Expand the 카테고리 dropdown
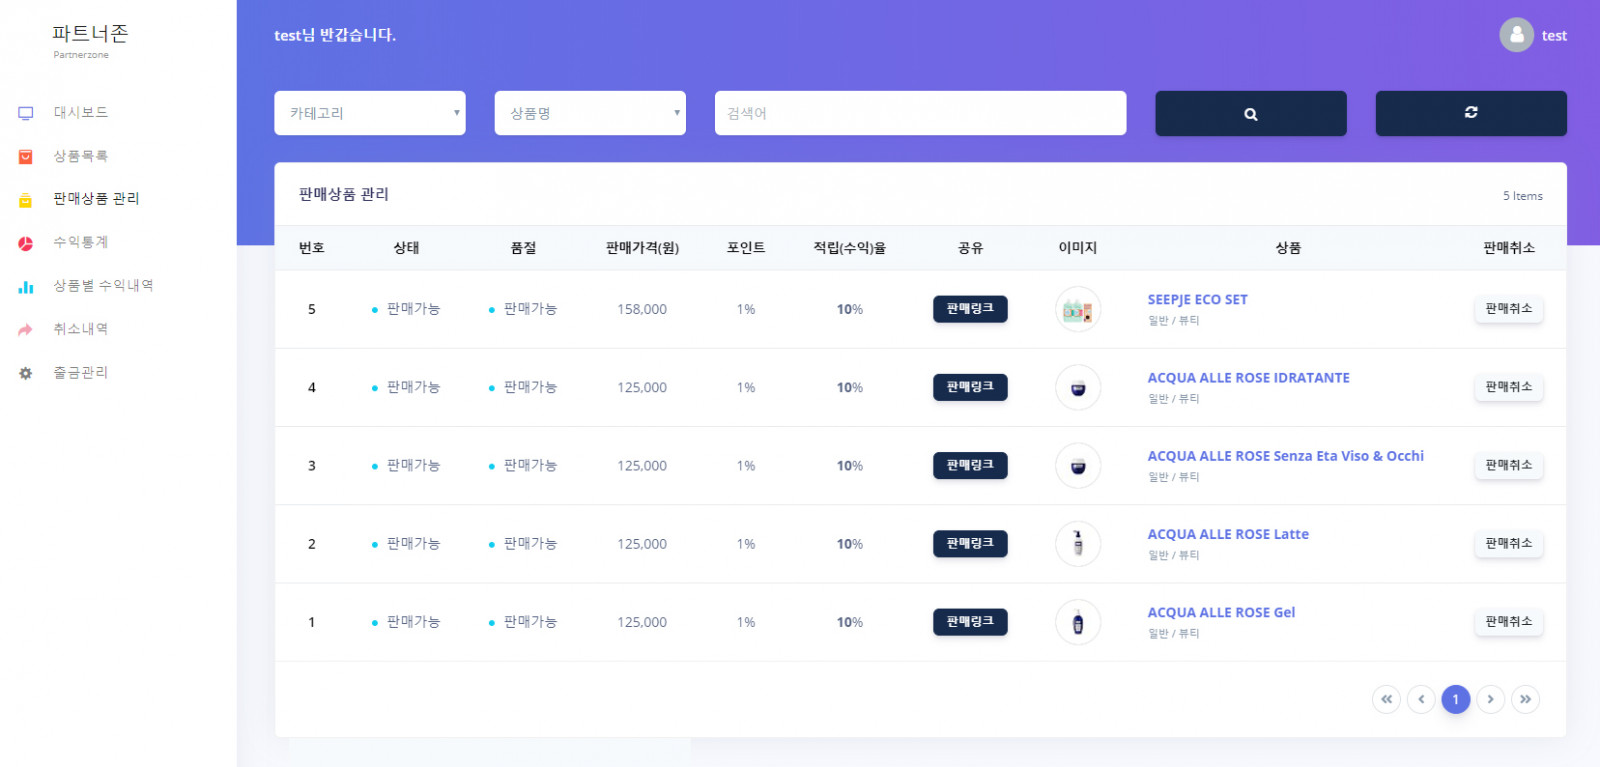The height and width of the screenshot is (767, 1600). click(370, 113)
